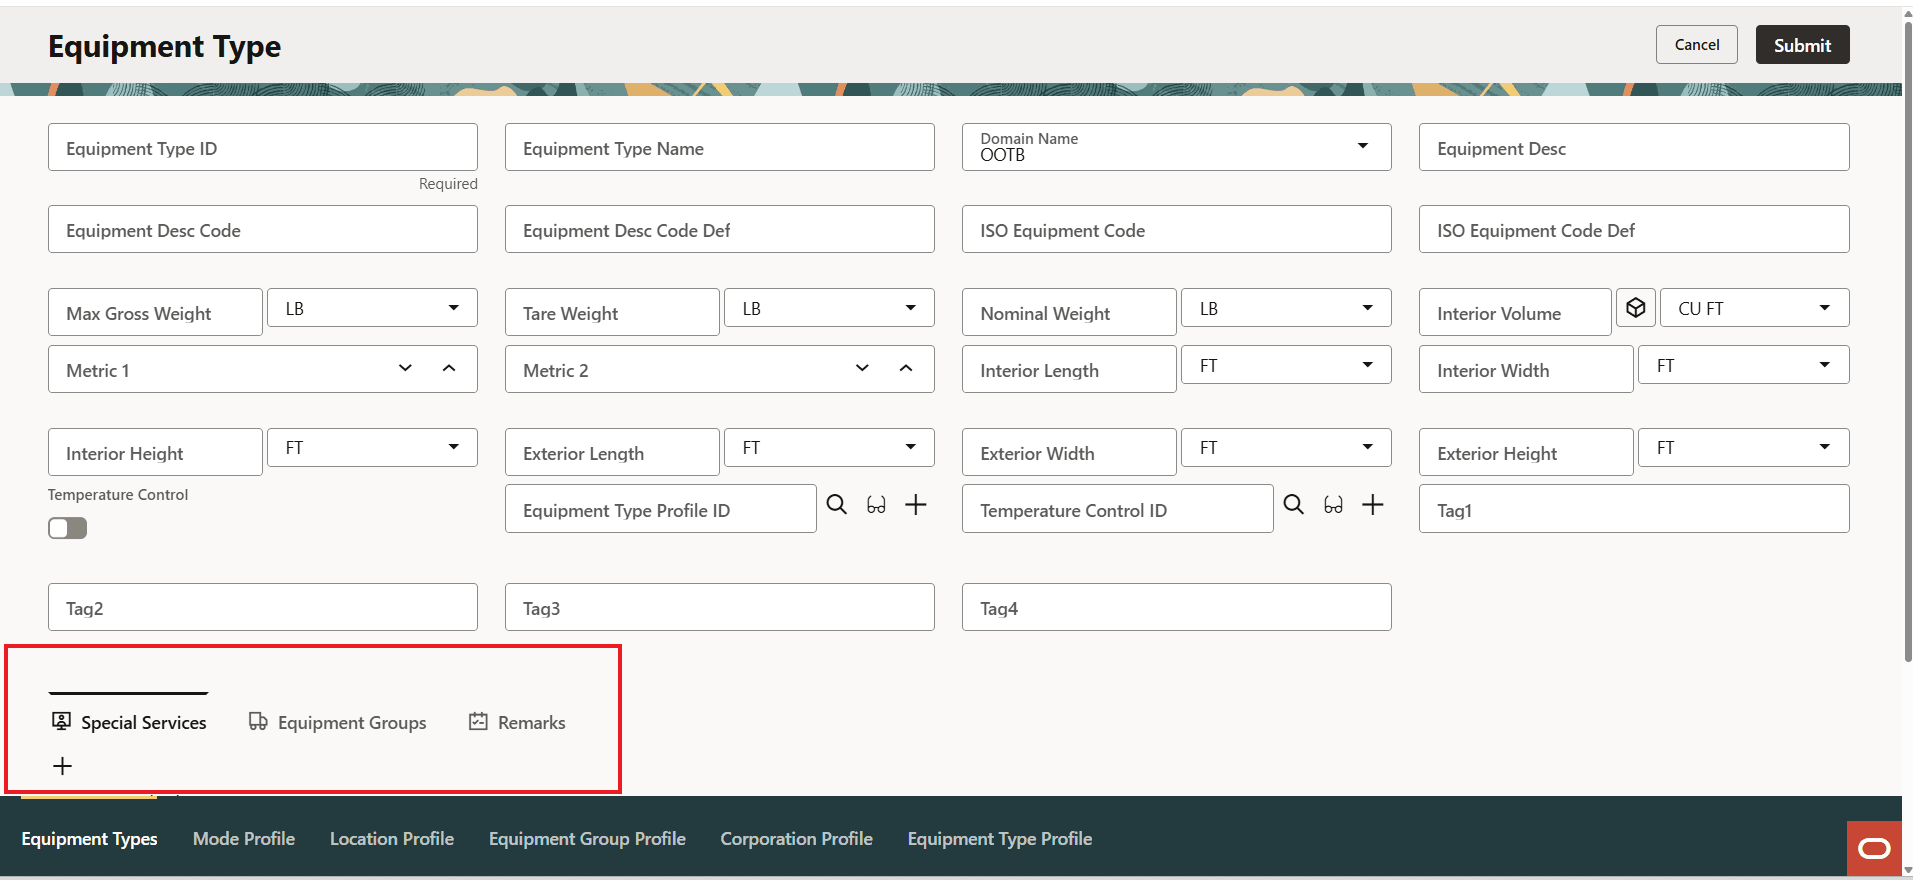Open the Tare Weight unit dropdown

[x=829, y=308]
